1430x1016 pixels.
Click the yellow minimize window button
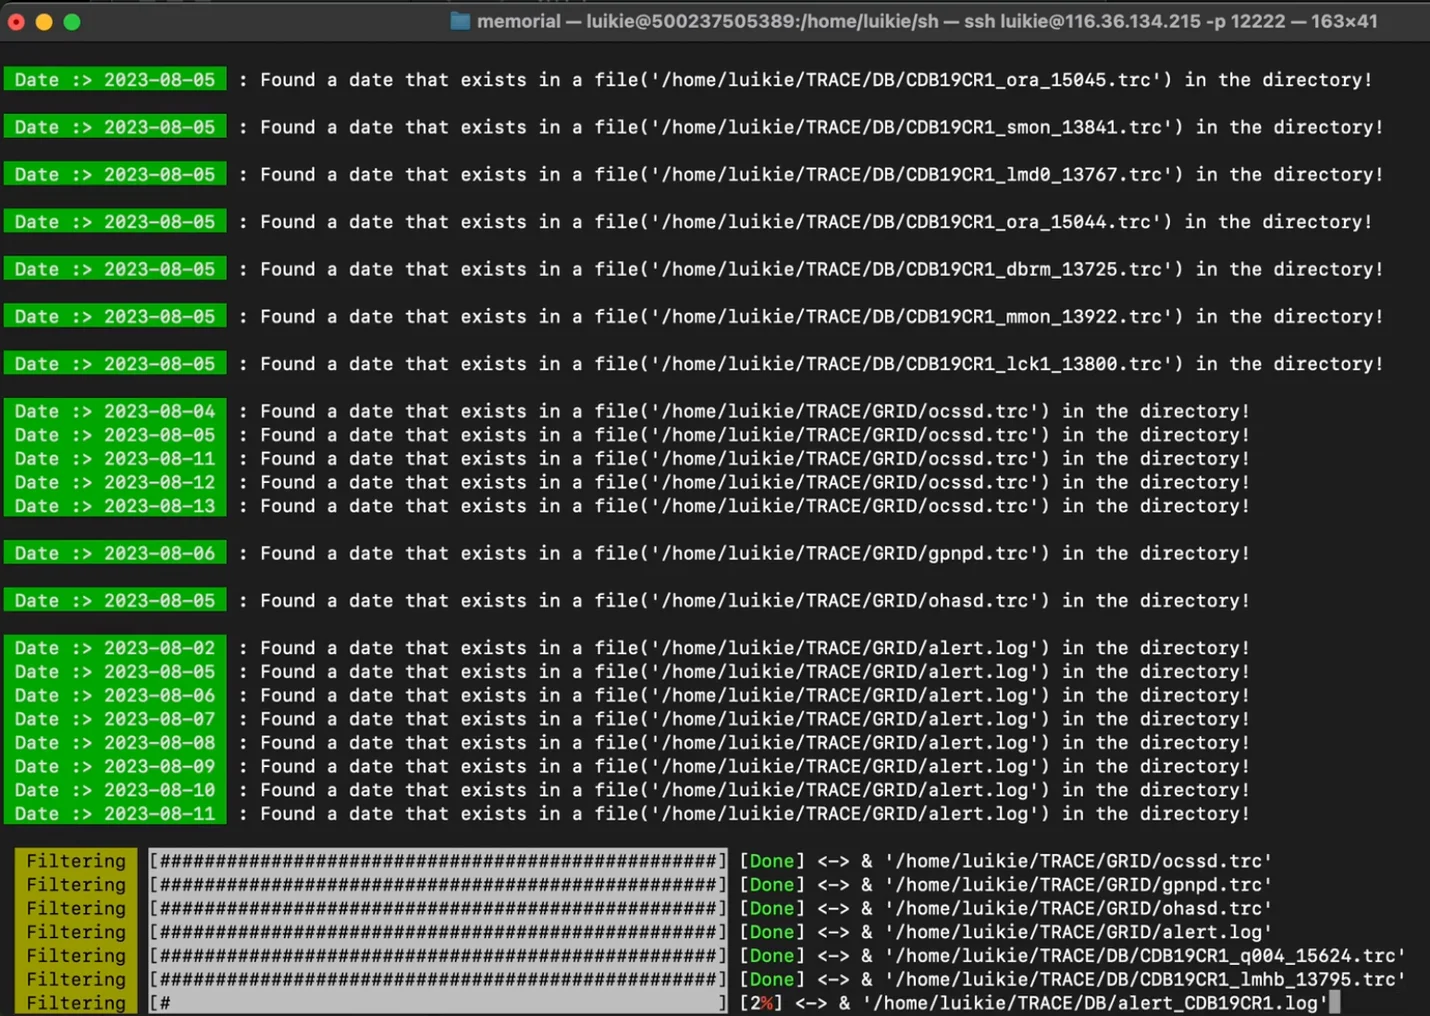44,21
